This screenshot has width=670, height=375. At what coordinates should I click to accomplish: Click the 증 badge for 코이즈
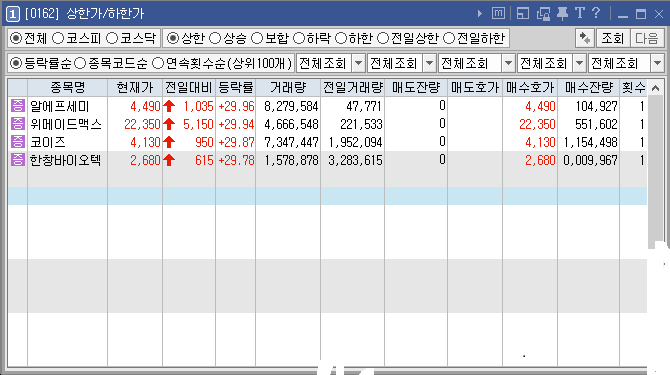click(x=18, y=141)
